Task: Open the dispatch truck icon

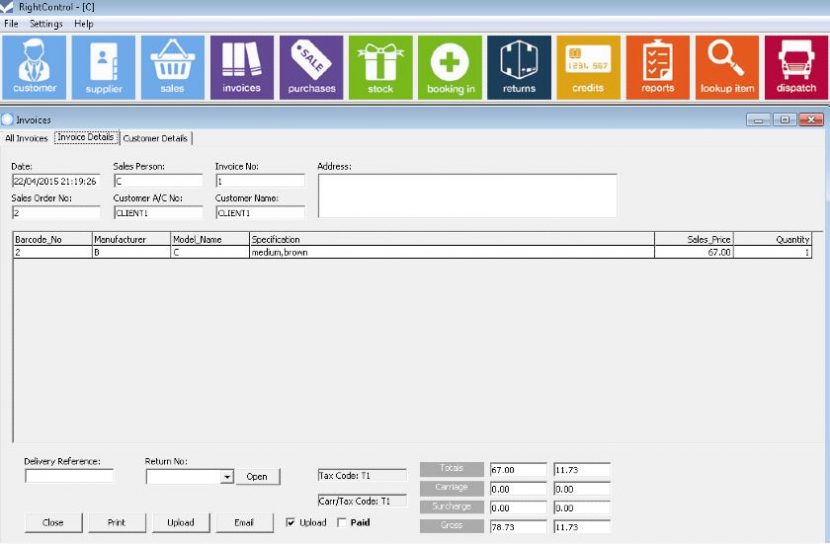Action: click(796, 67)
